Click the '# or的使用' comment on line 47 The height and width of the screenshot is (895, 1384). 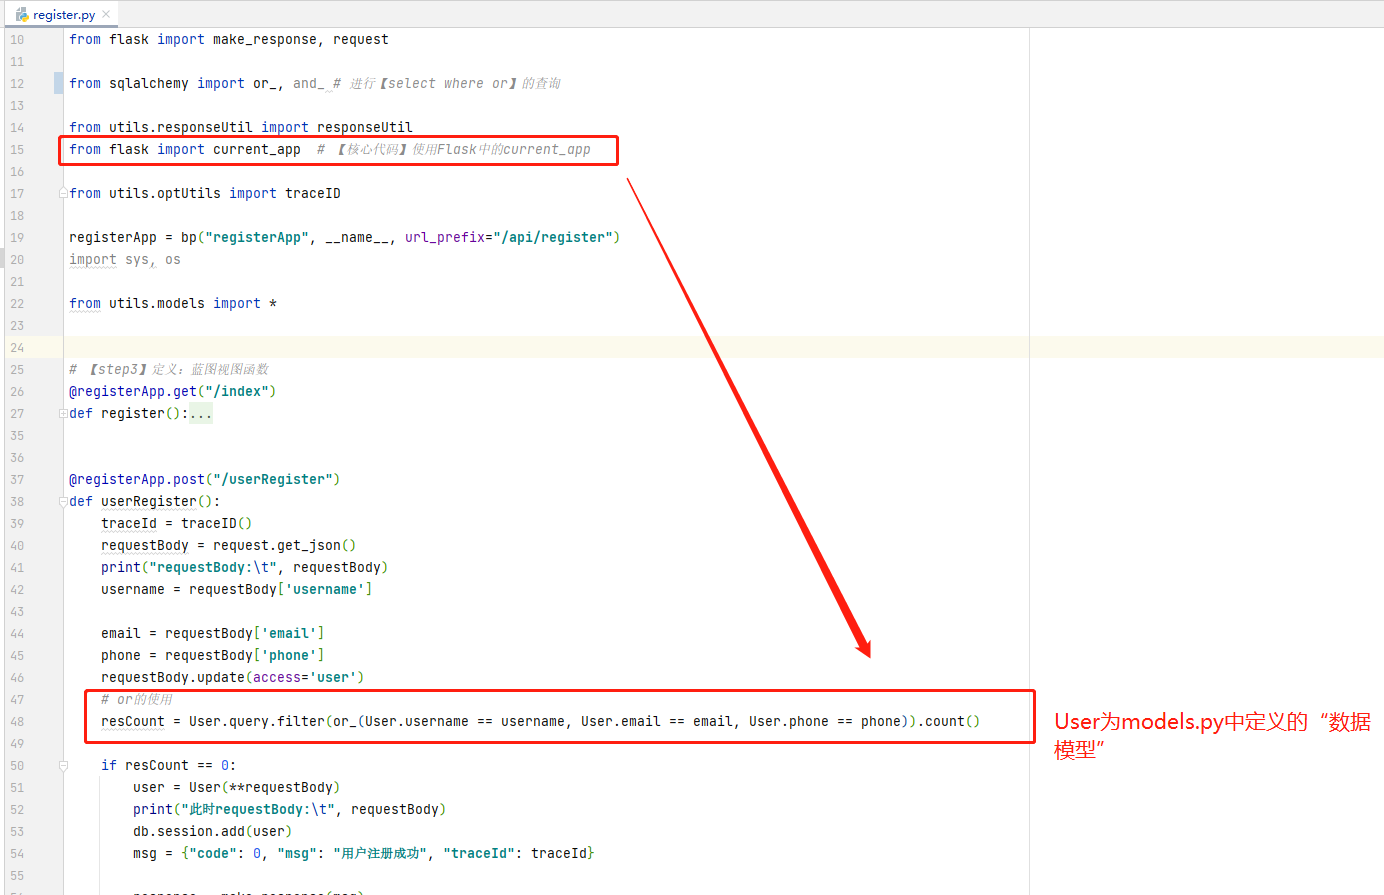point(137,699)
